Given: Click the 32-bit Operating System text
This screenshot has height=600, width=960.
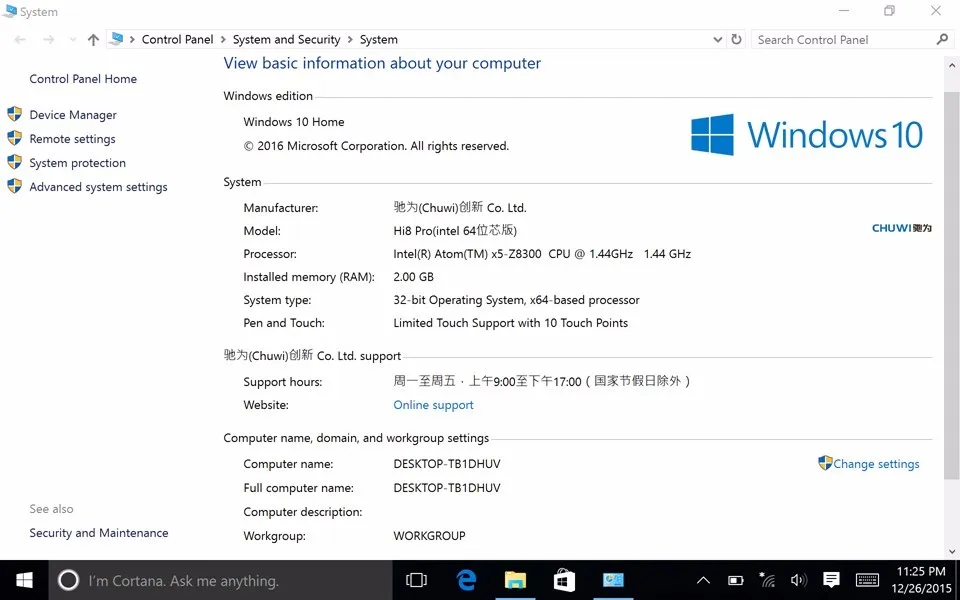Looking at the screenshot, I should (516, 300).
